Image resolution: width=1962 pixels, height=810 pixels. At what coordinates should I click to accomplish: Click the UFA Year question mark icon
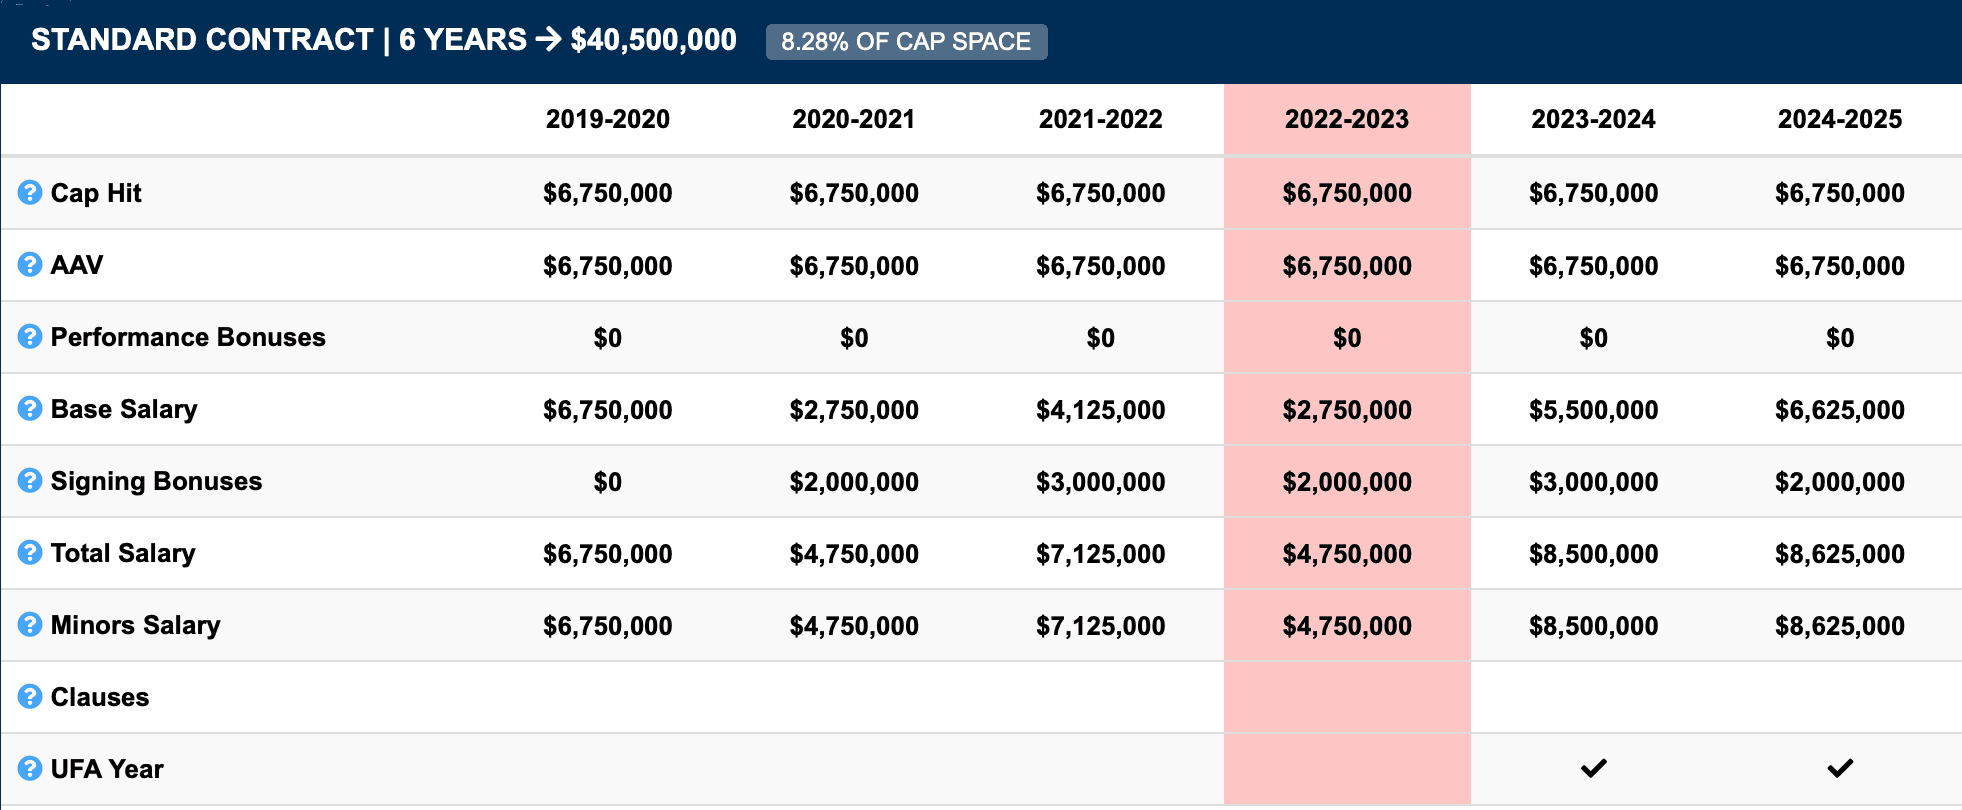(x=30, y=768)
